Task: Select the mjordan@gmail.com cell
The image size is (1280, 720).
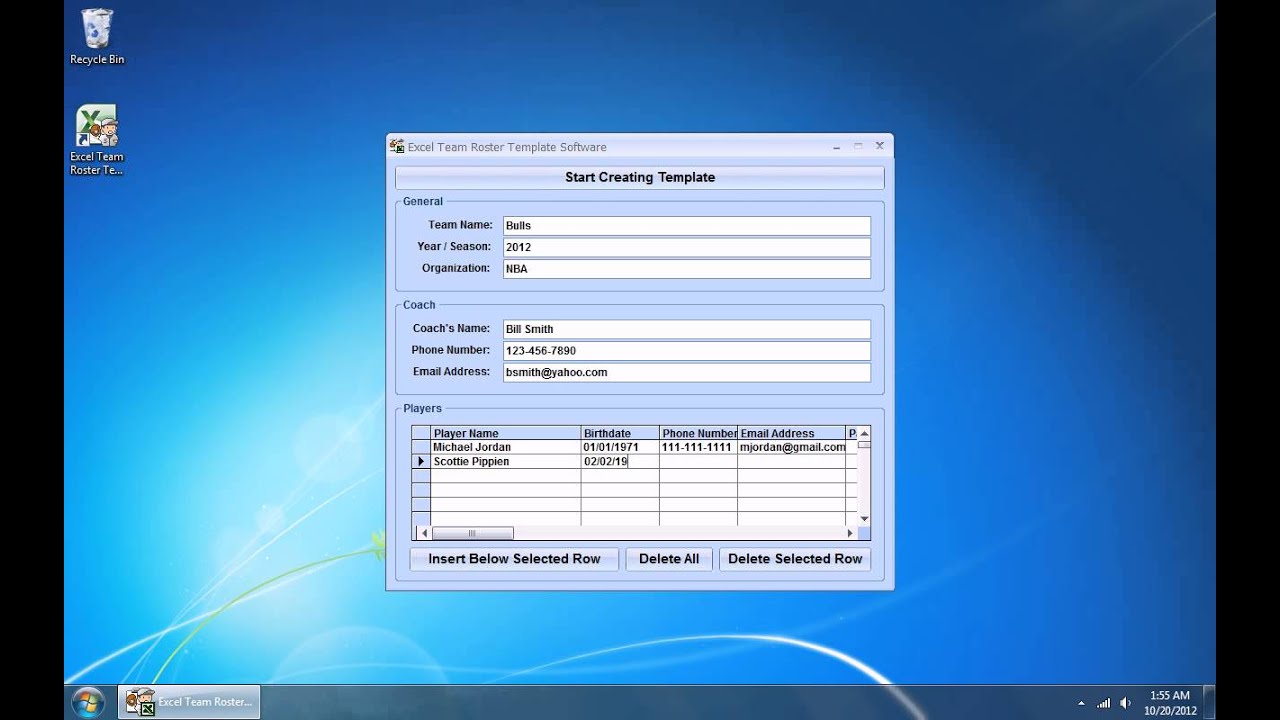Action: 792,447
